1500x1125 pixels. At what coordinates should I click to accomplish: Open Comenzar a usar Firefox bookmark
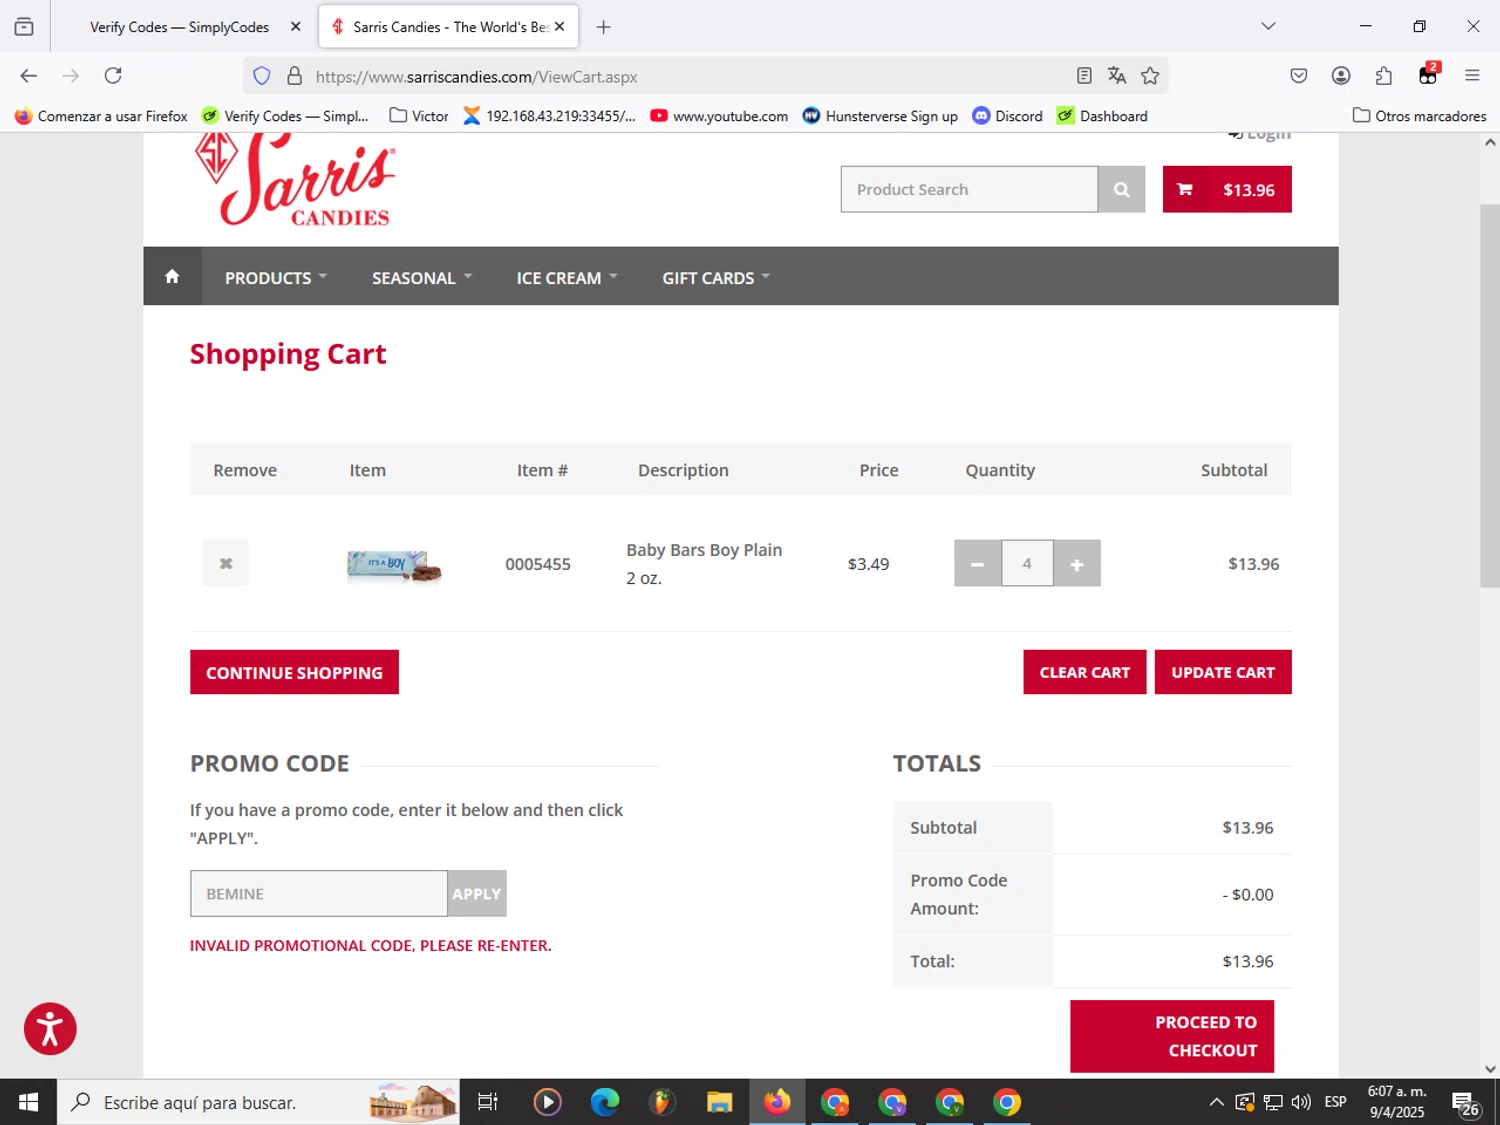click(101, 116)
